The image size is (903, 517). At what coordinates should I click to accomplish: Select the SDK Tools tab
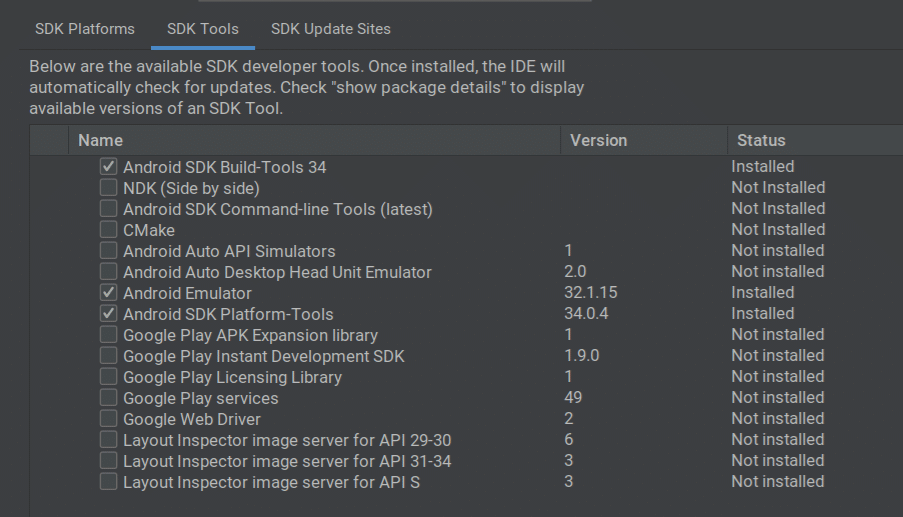click(203, 29)
